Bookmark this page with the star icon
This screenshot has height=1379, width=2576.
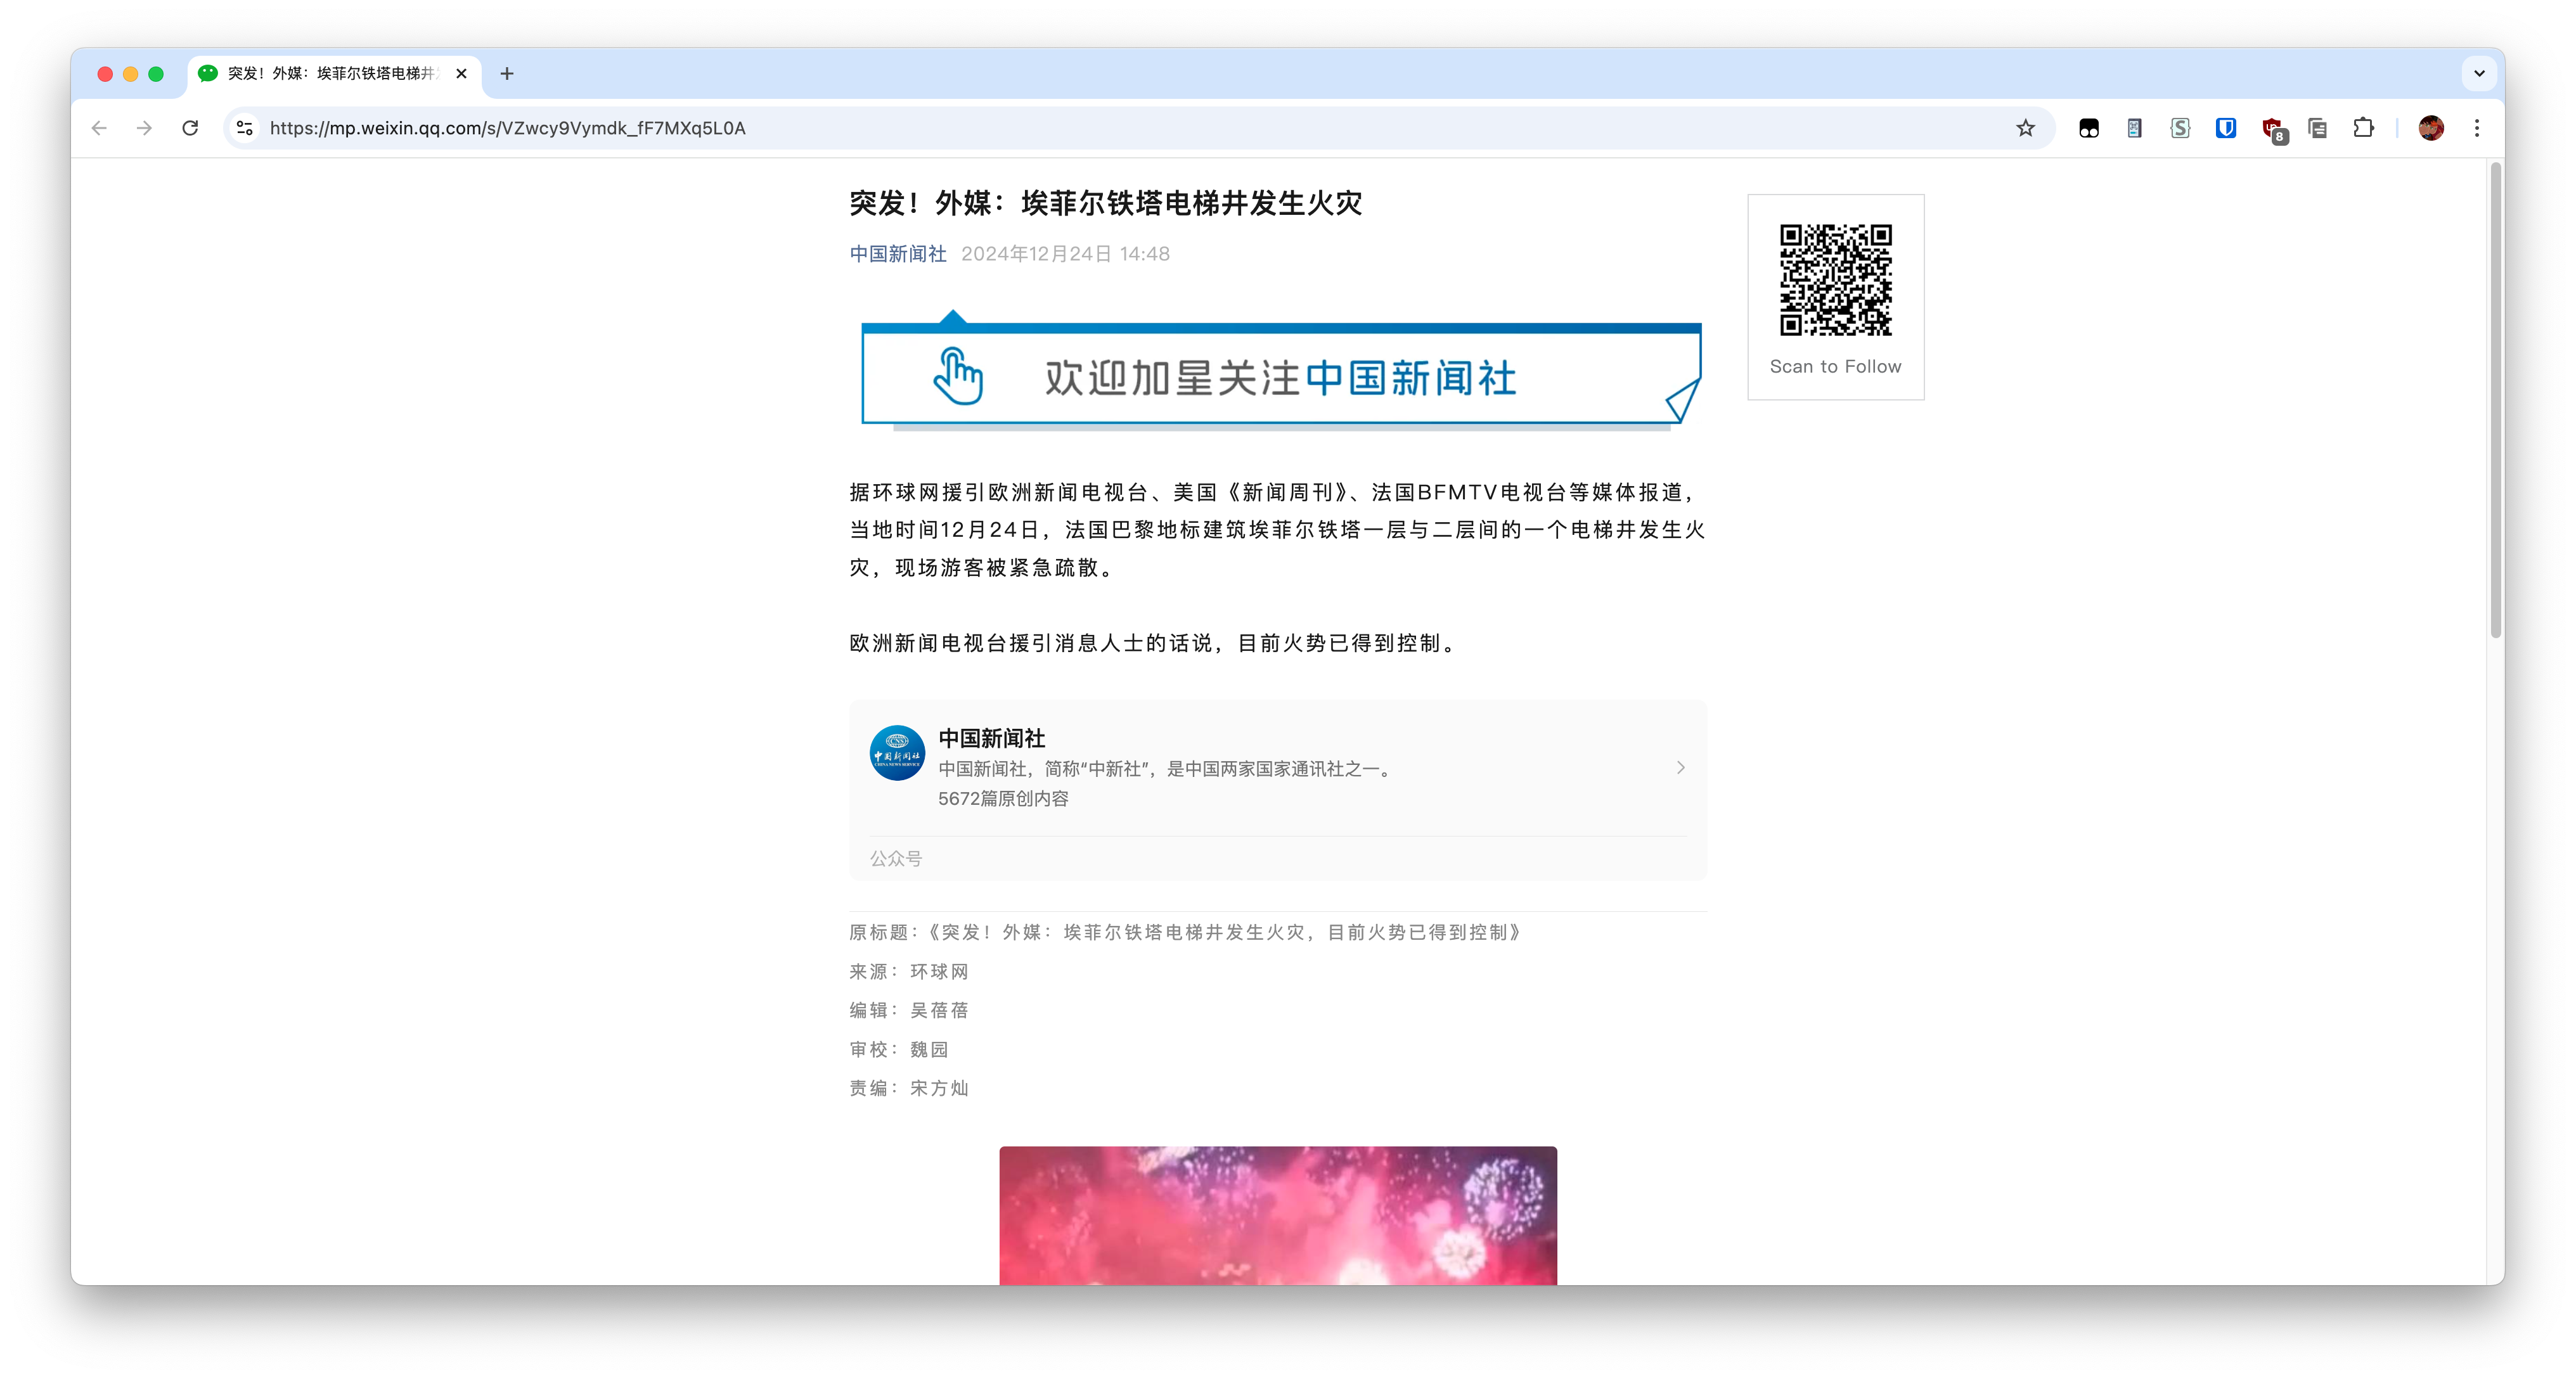tap(2026, 128)
